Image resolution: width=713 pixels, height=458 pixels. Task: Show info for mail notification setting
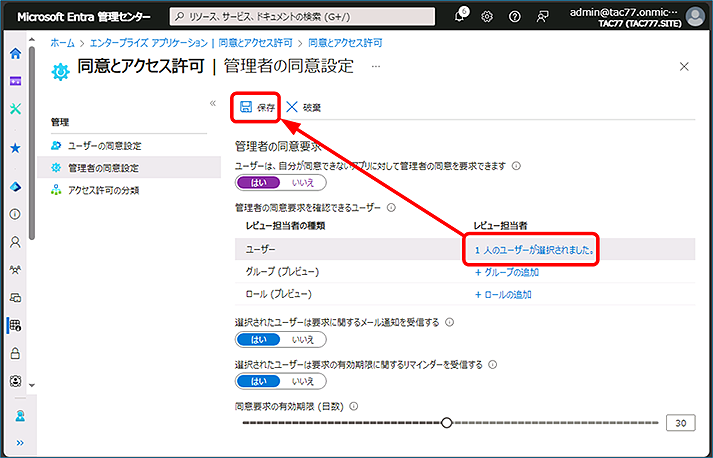click(449, 322)
